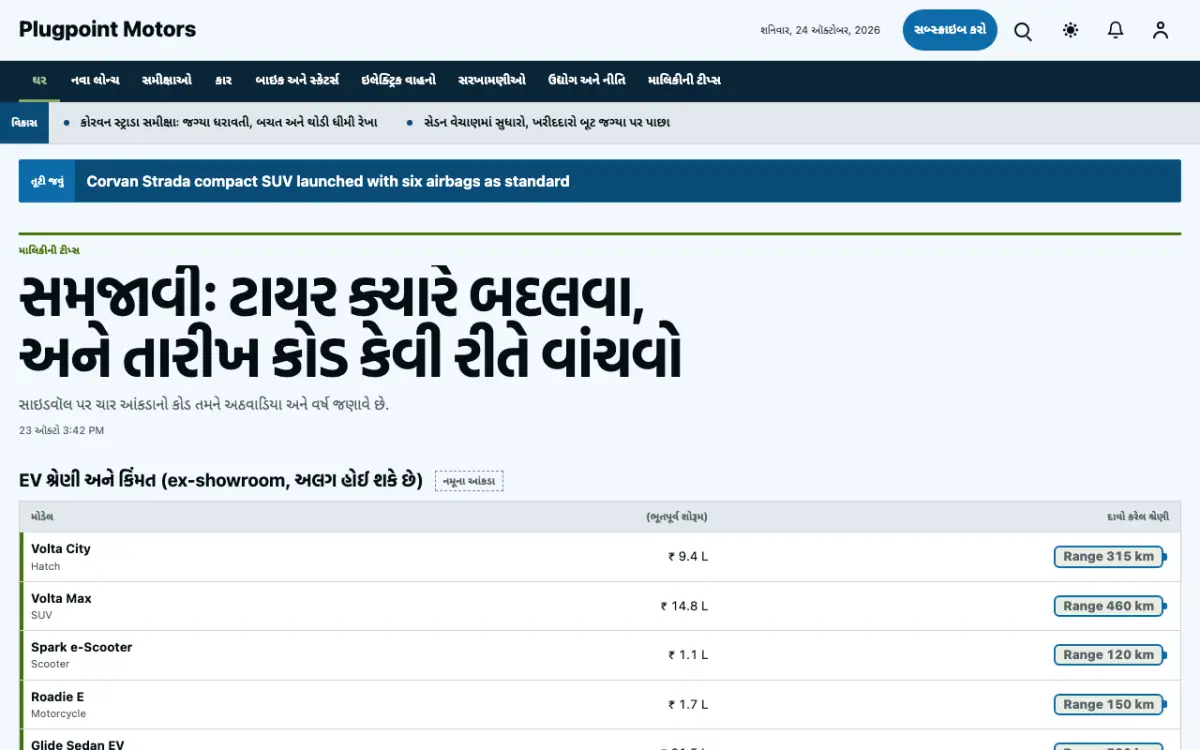This screenshot has width=1200, height=750.
Task: Select the ઘર nav tab
Action: pyautogui.click(x=40, y=80)
